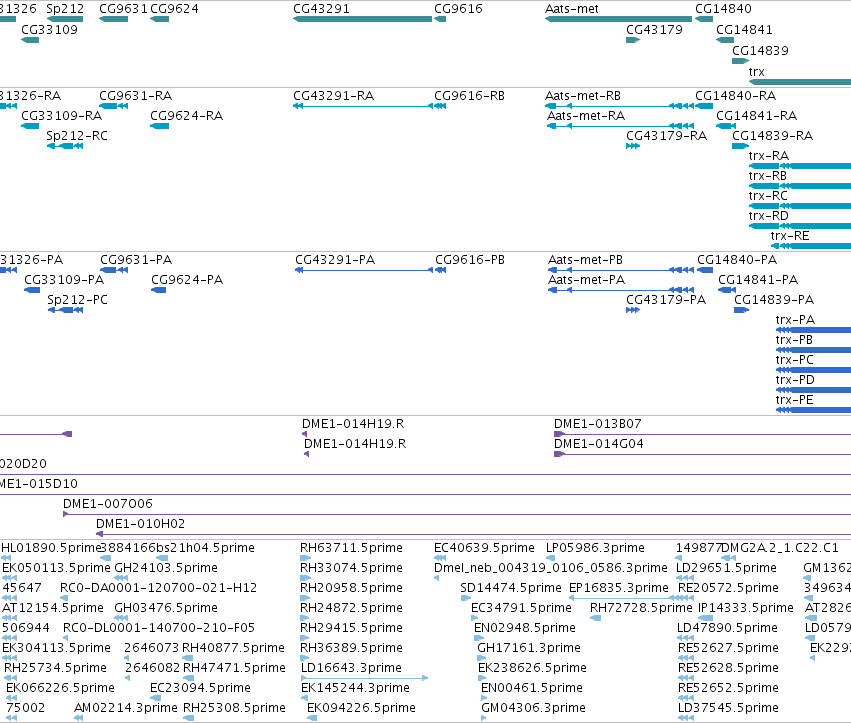The width and height of the screenshot is (851, 723).
Task: Select the CG9616-RB transcript label
Action: [469, 96]
